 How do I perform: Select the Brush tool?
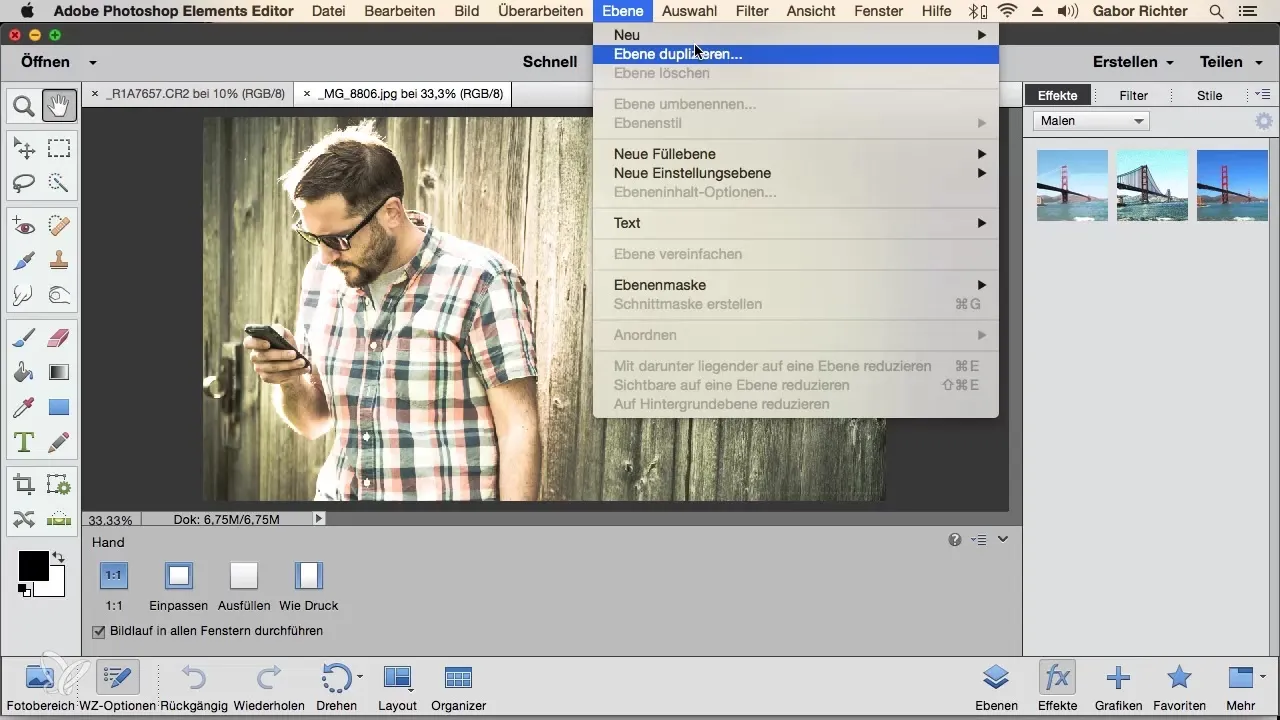(24, 339)
